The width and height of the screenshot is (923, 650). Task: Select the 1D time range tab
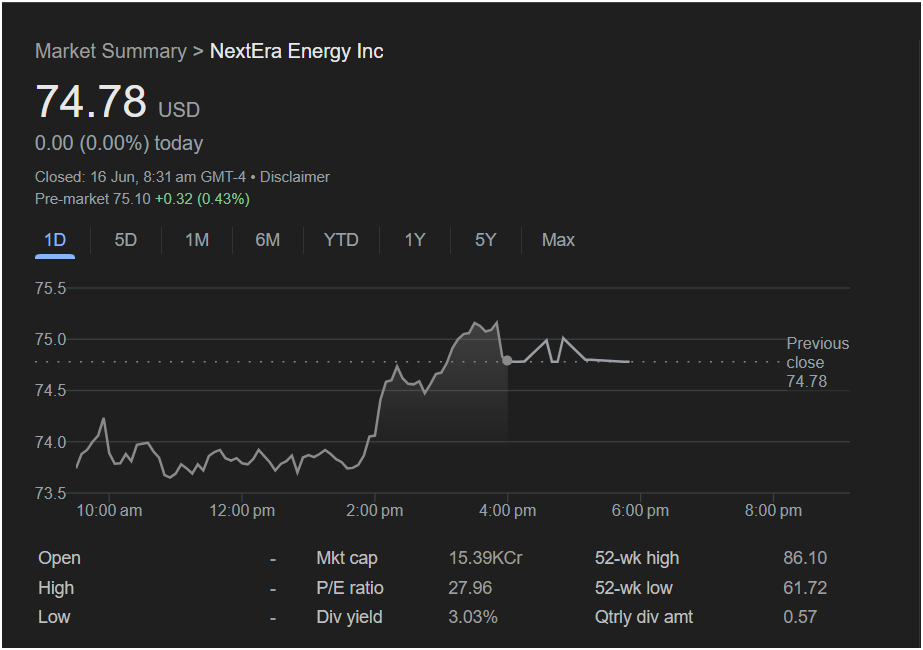tap(55, 240)
